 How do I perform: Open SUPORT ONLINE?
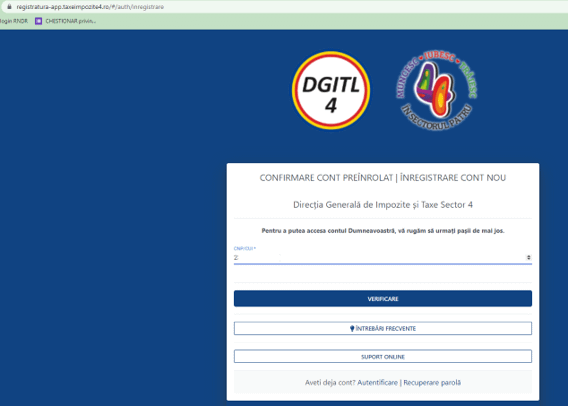383,357
